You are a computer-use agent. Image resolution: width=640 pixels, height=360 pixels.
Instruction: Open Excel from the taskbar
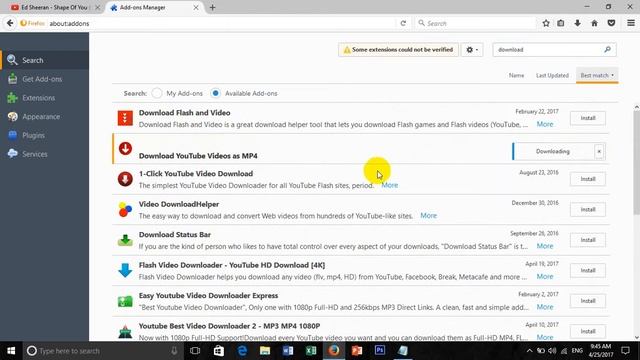(x=311, y=351)
